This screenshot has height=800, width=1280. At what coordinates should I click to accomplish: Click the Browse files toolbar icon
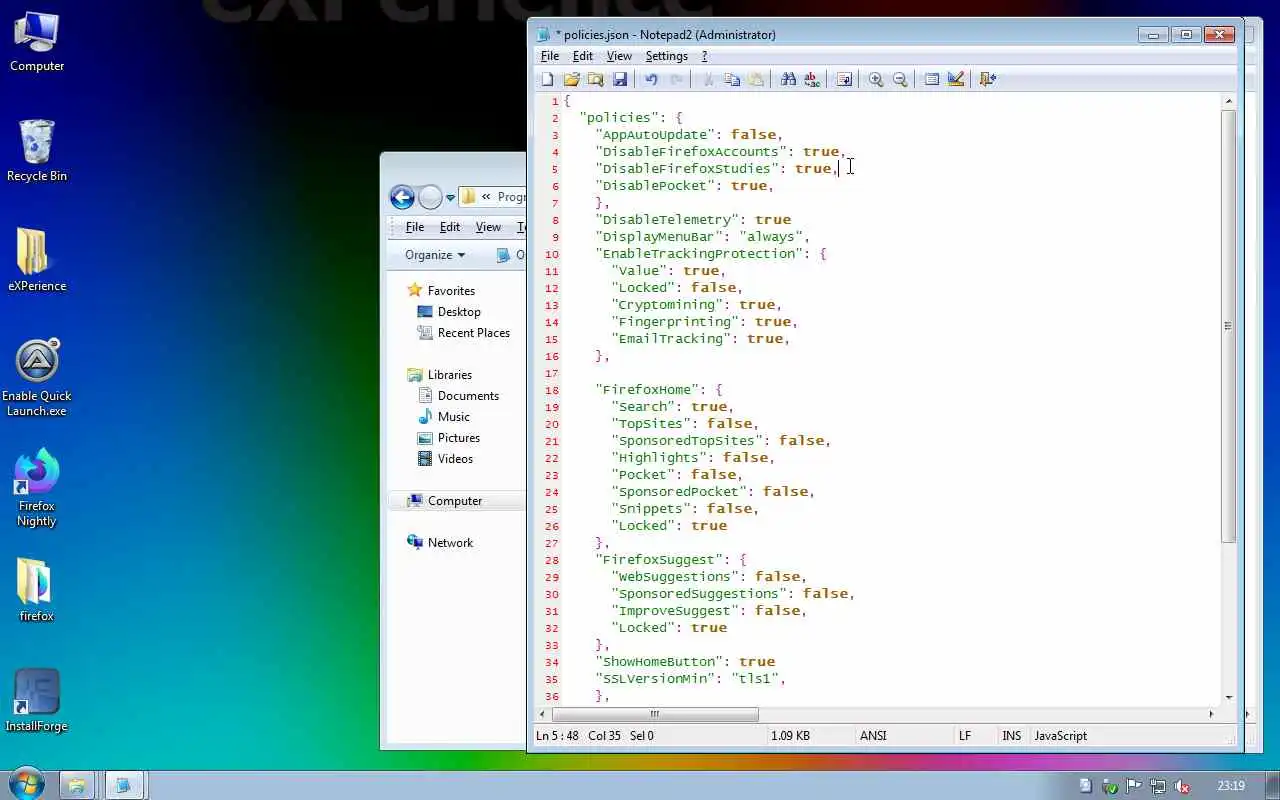pyautogui.click(x=596, y=79)
